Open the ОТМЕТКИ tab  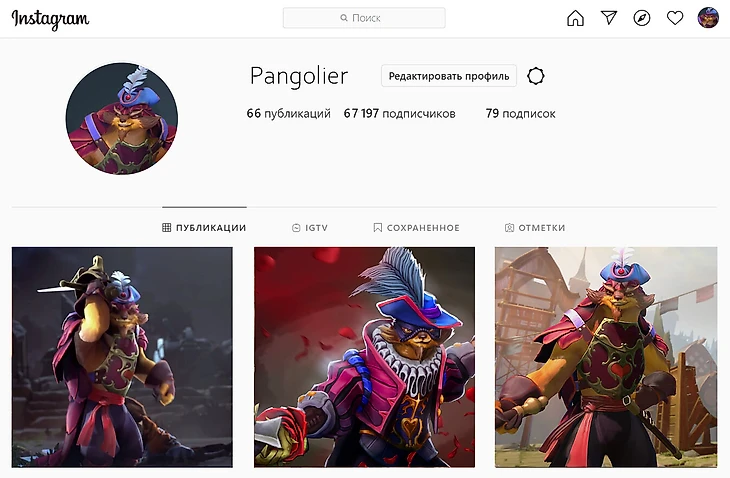point(535,228)
